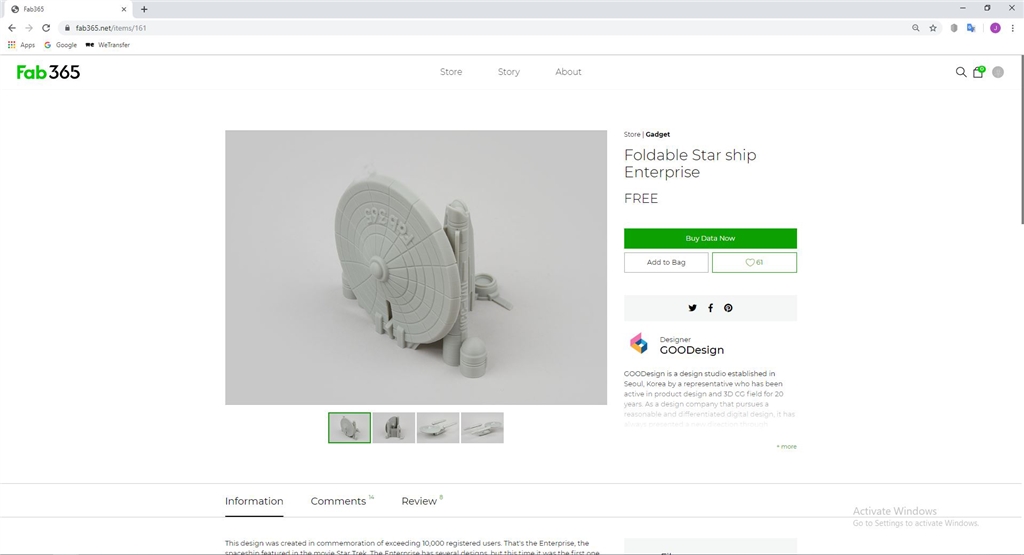Click the GOODesign designer logo
The height and width of the screenshot is (555, 1024).
638,344
